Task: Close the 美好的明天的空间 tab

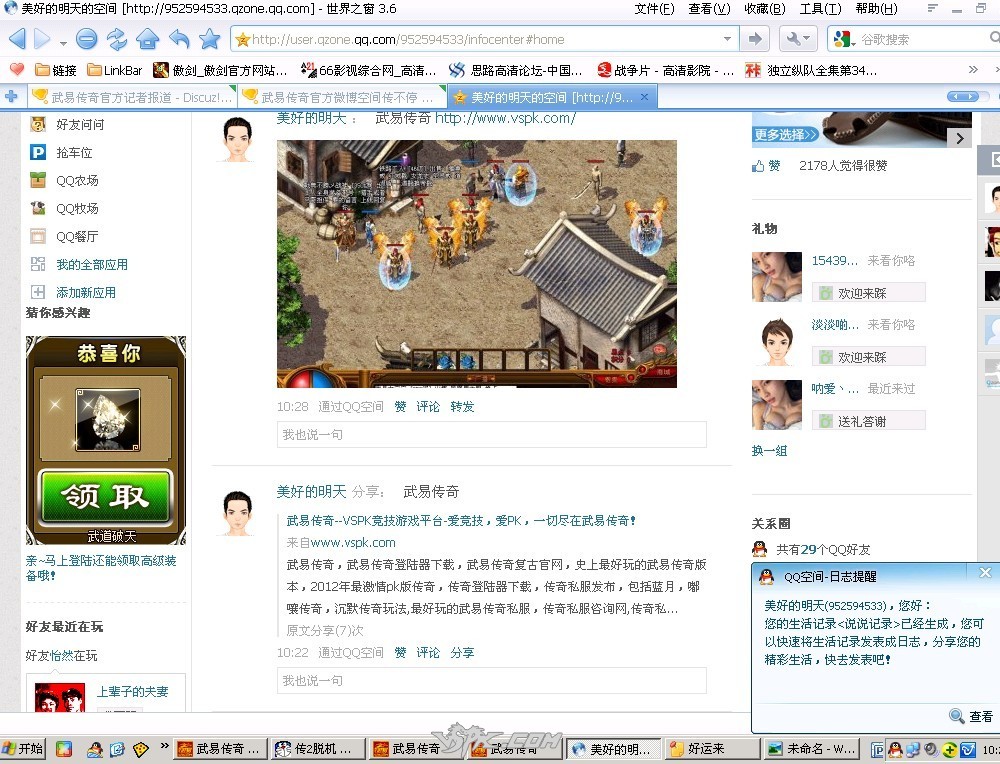Action: tap(644, 97)
